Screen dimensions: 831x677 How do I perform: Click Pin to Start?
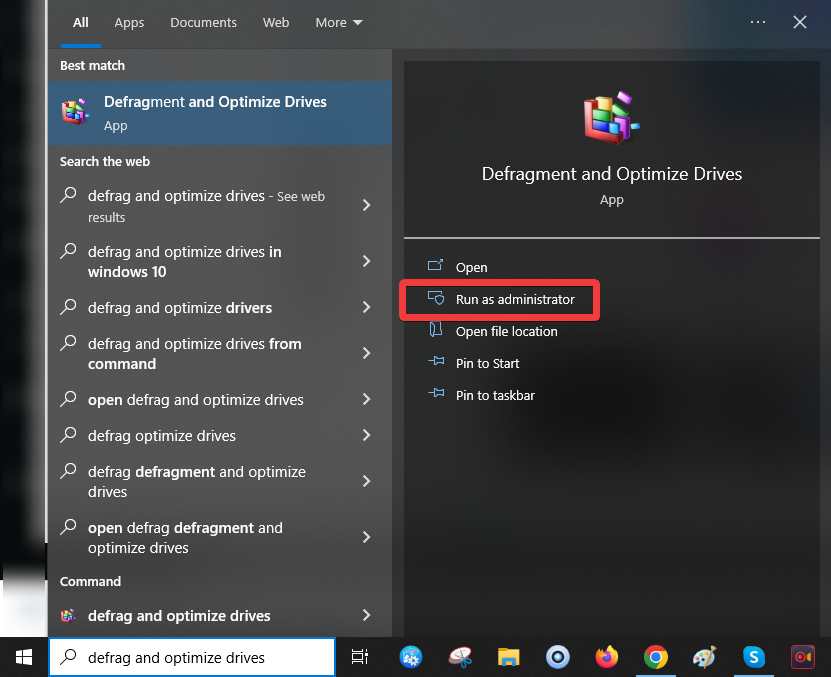click(487, 363)
